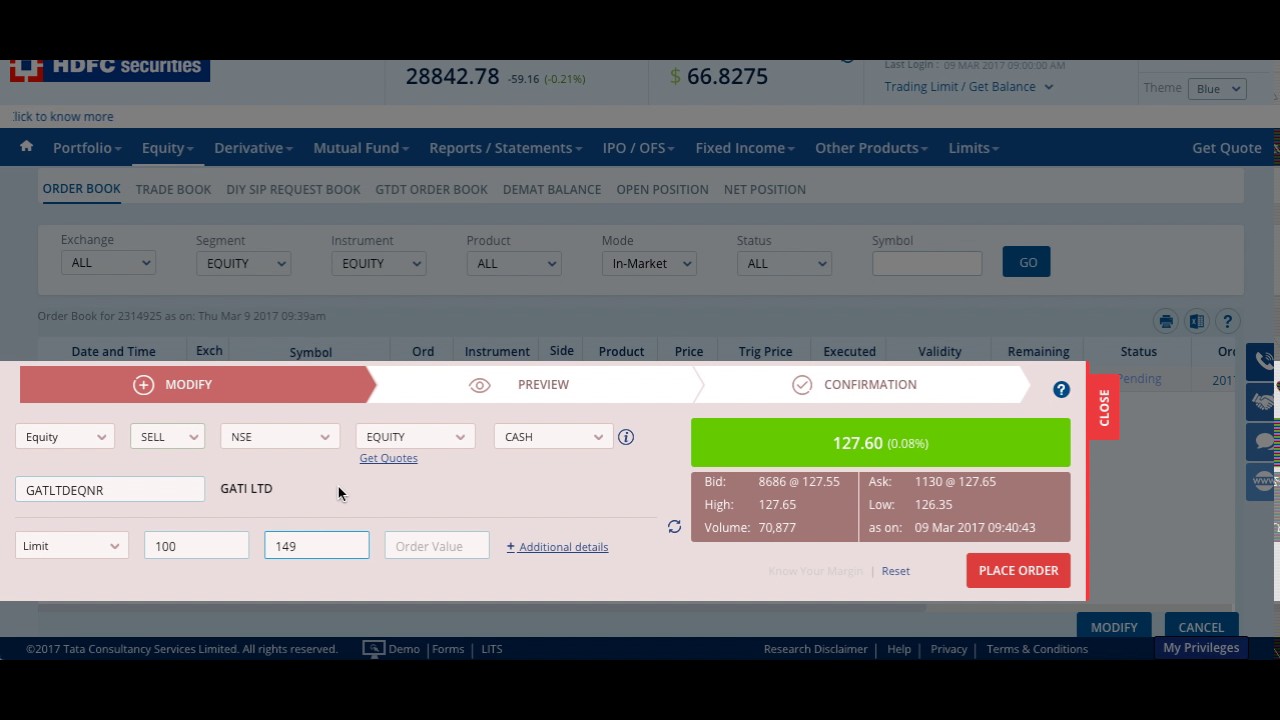Screen dimensions: 1280x720
Task: Open the Limit order type dropdown
Action: (71, 545)
